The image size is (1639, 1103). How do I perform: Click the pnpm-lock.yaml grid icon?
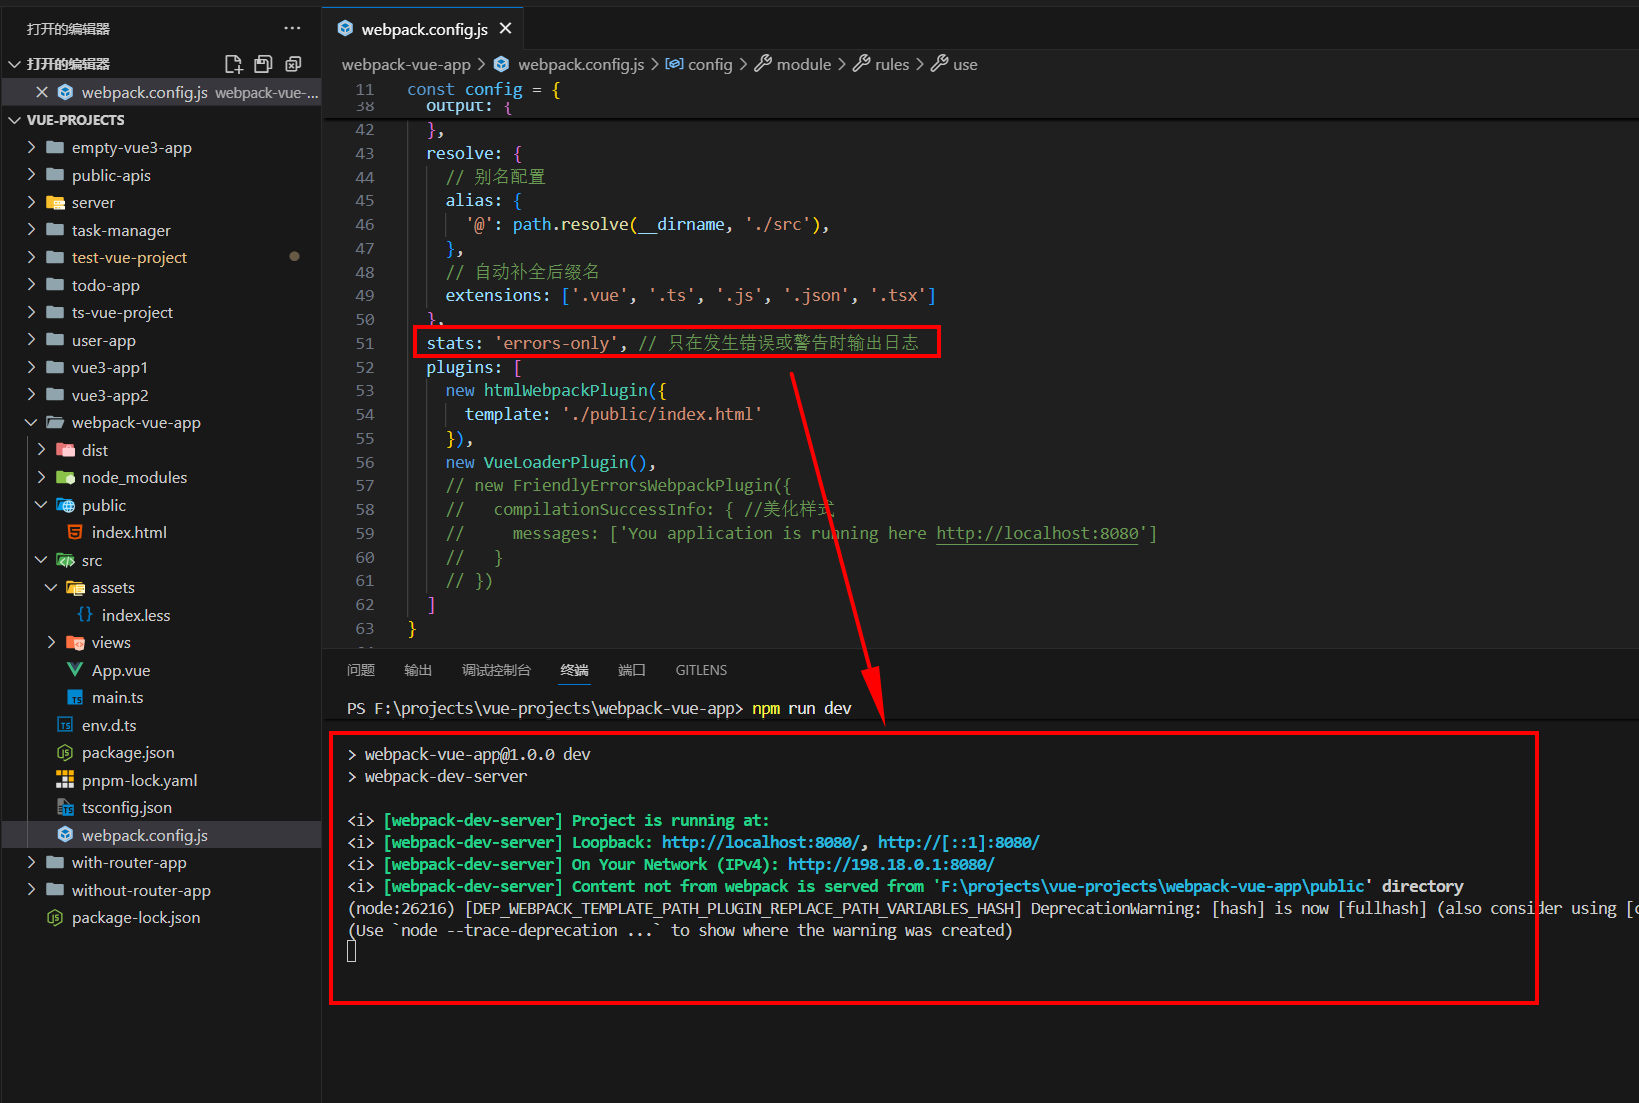[x=65, y=780]
